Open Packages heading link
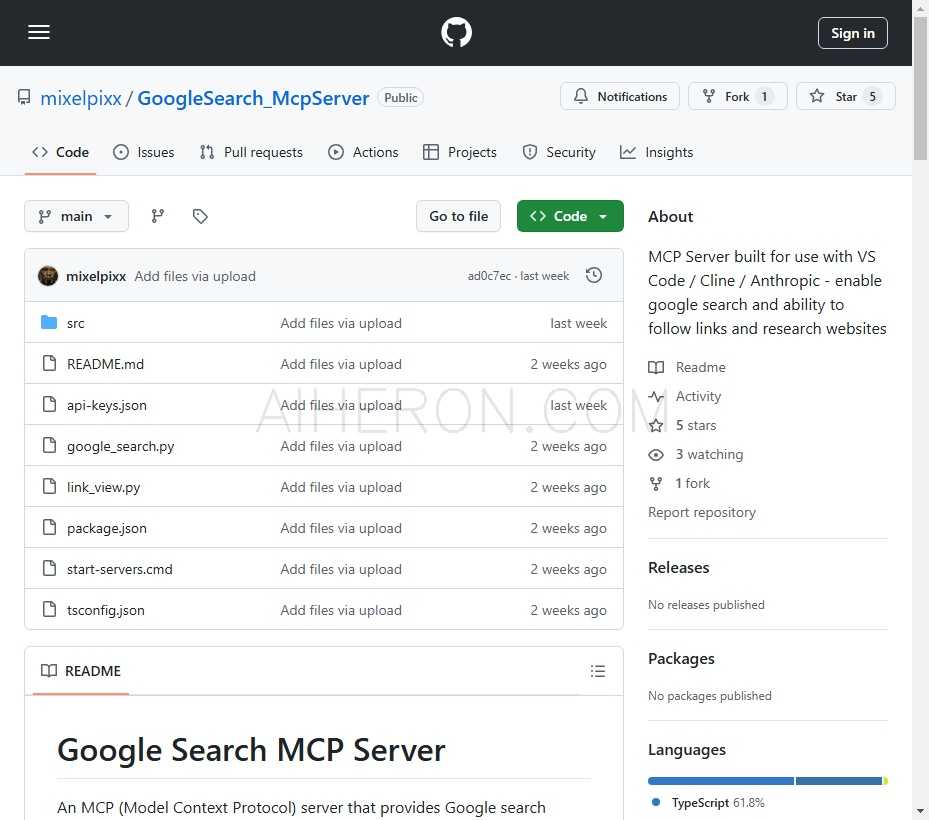Screen dimensions: 929x820 [x=681, y=659]
